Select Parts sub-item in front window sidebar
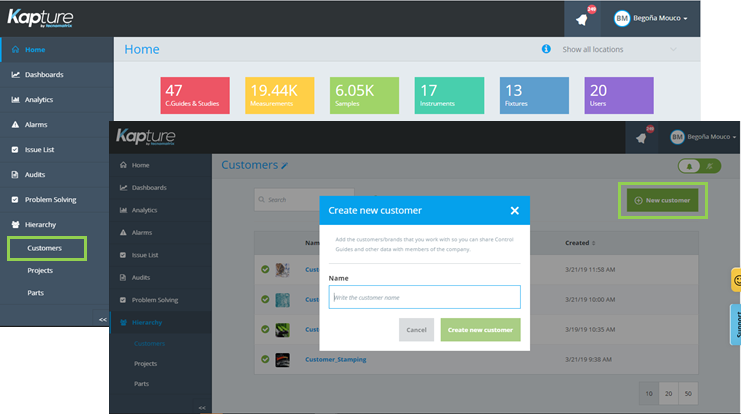Image resolution: width=741 pixels, height=414 pixels. click(141, 384)
